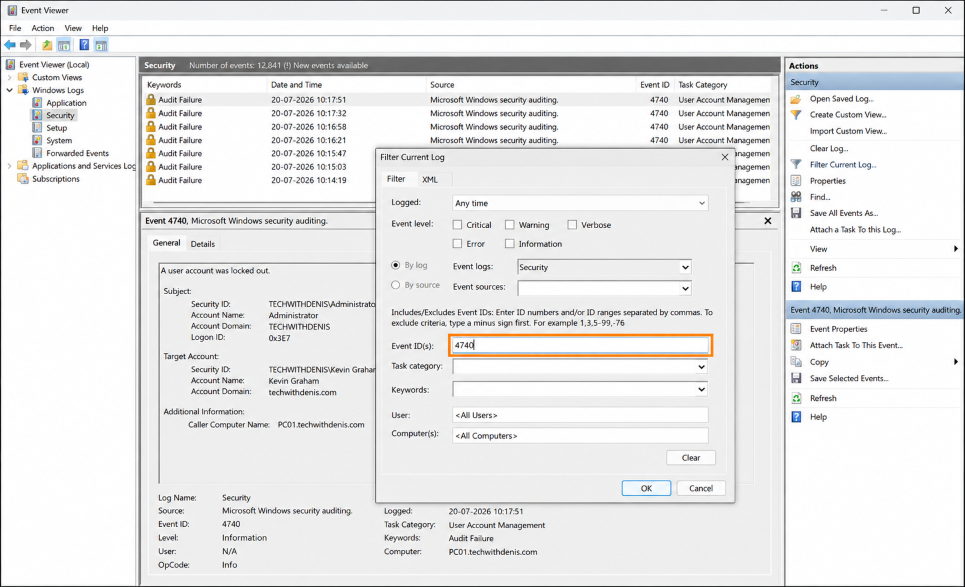Check the Information event level box

(510, 244)
